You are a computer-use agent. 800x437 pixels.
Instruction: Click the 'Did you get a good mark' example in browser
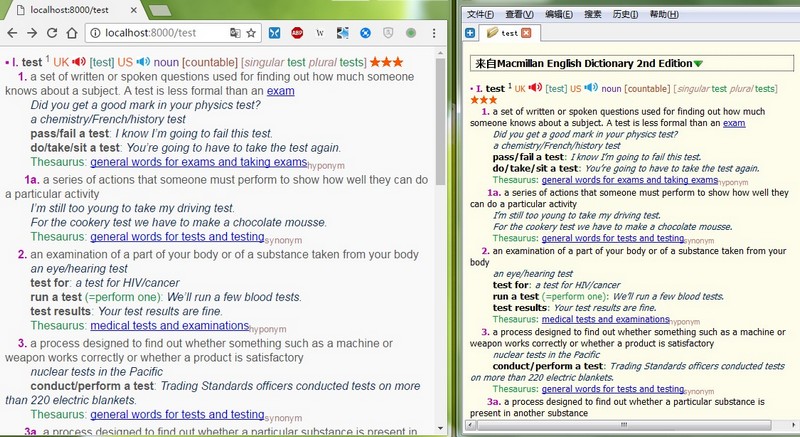(x=145, y=105)
